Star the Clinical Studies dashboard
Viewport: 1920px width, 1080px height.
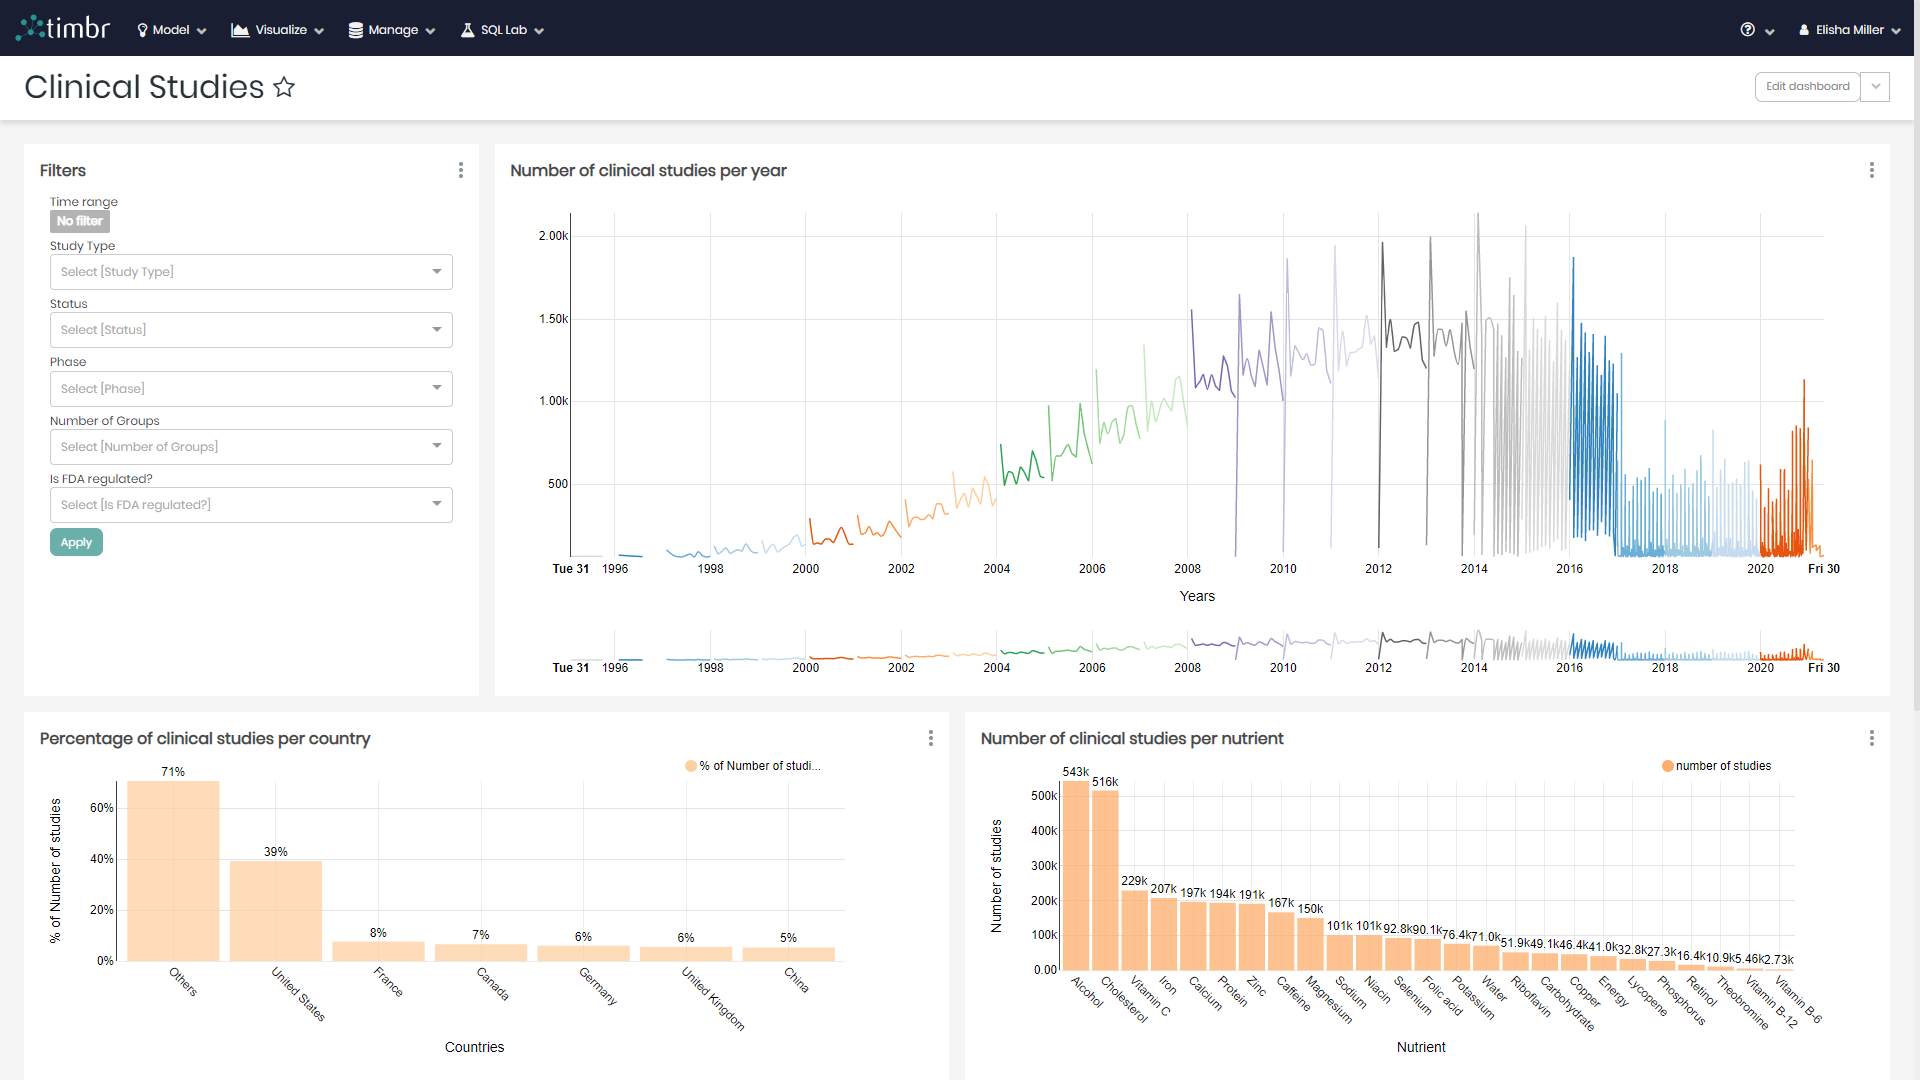click(x=284, y=87)
